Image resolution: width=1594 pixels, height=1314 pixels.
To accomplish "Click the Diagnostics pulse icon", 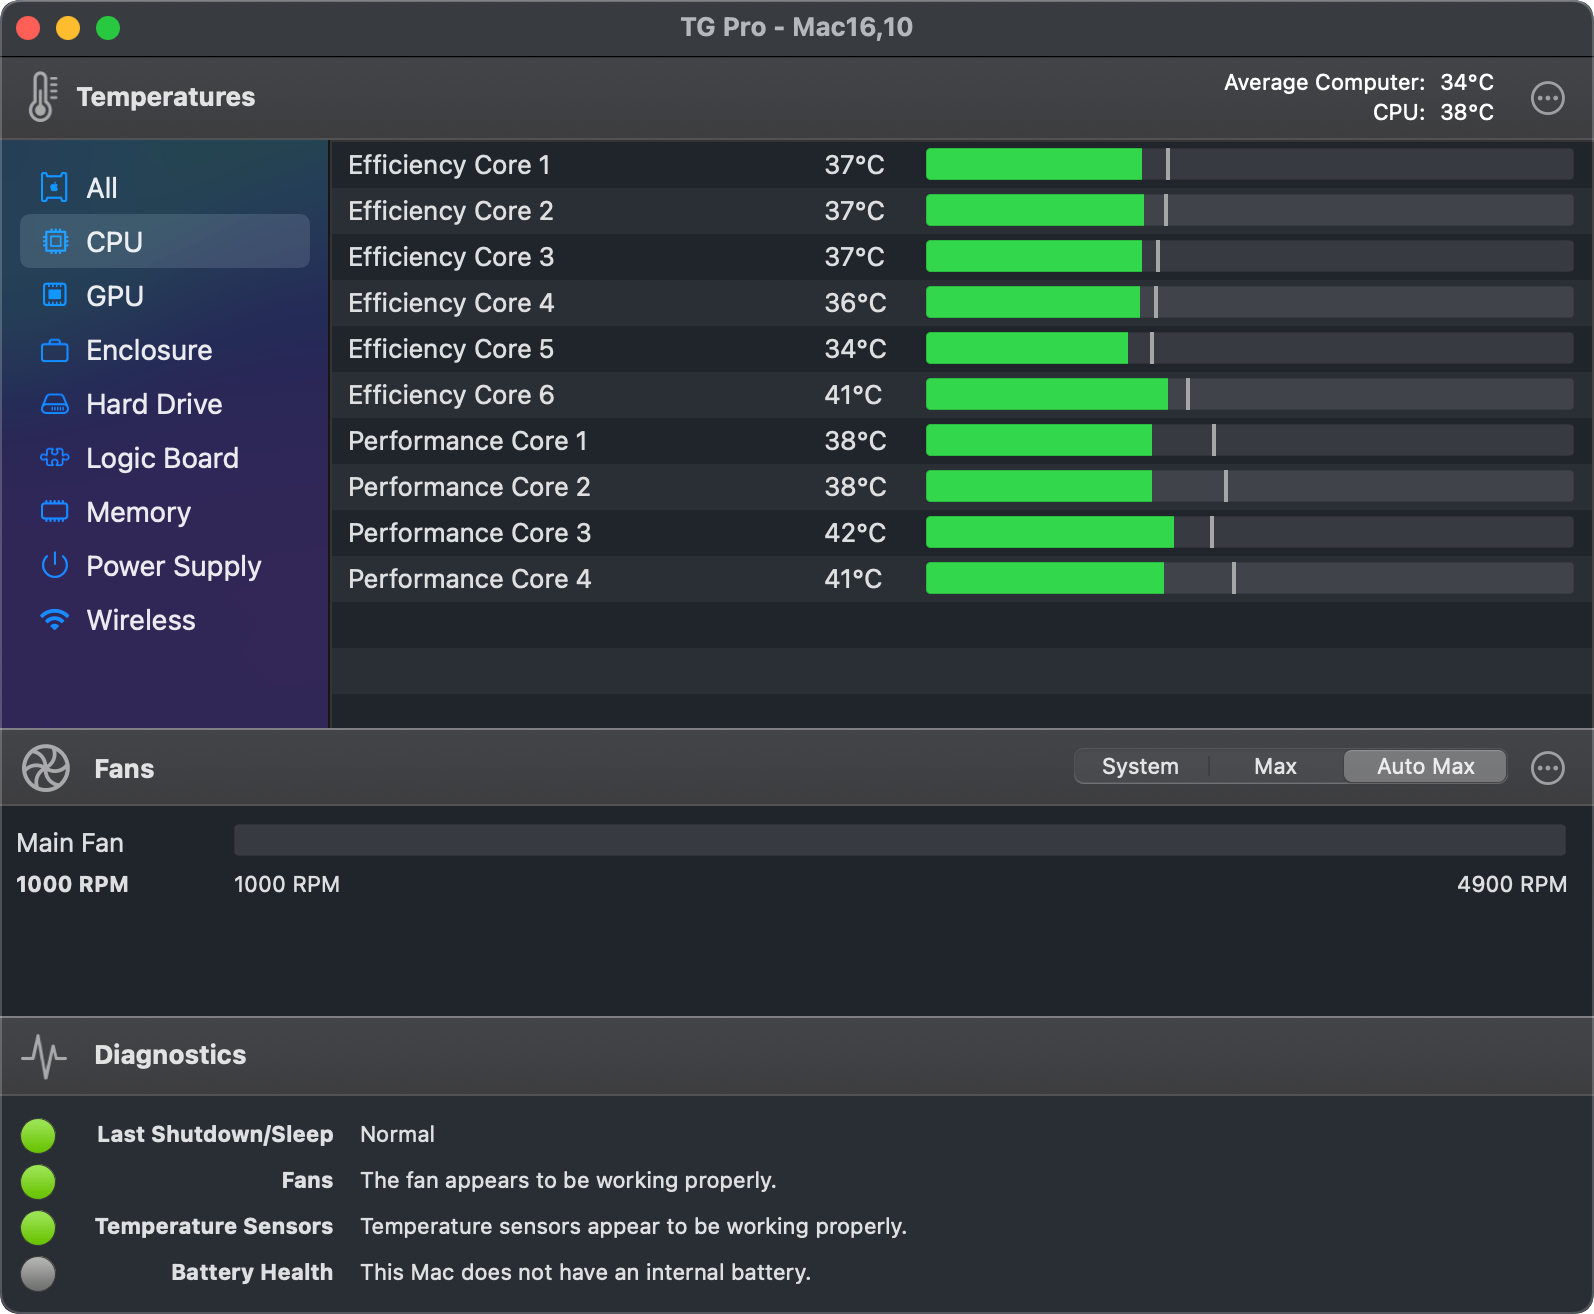I will [44, 1055].
